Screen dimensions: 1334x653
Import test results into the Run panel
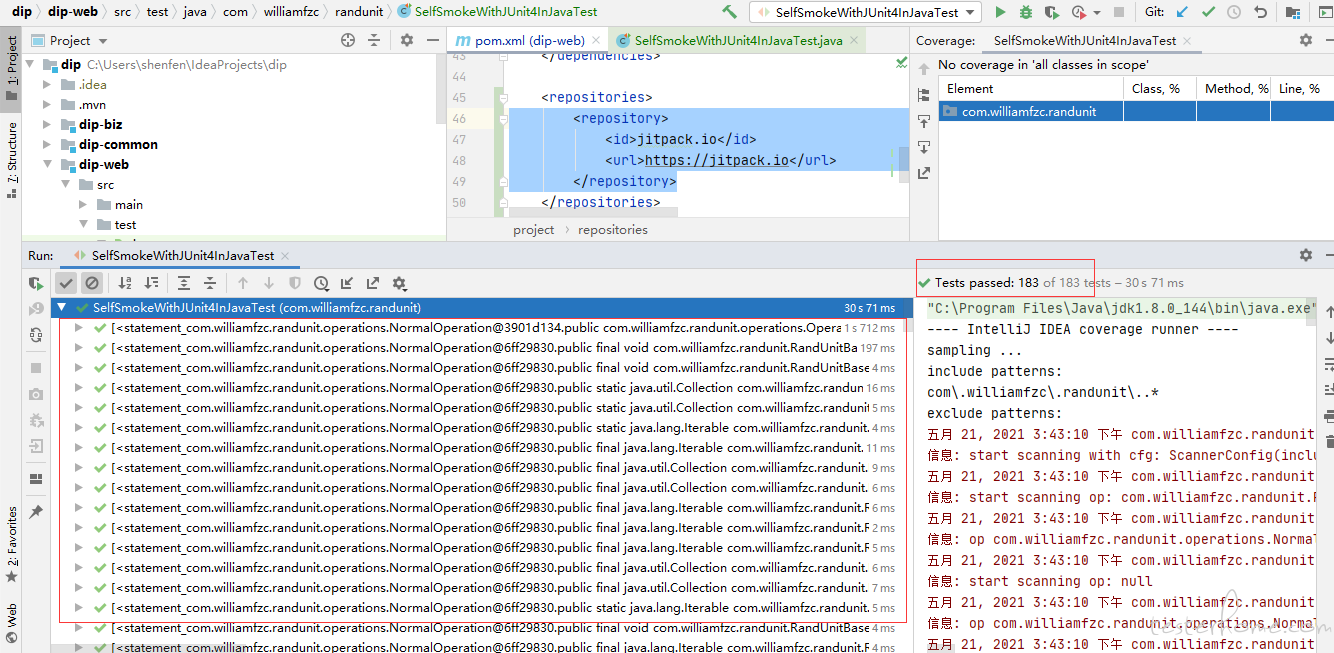tap(347, 283)
